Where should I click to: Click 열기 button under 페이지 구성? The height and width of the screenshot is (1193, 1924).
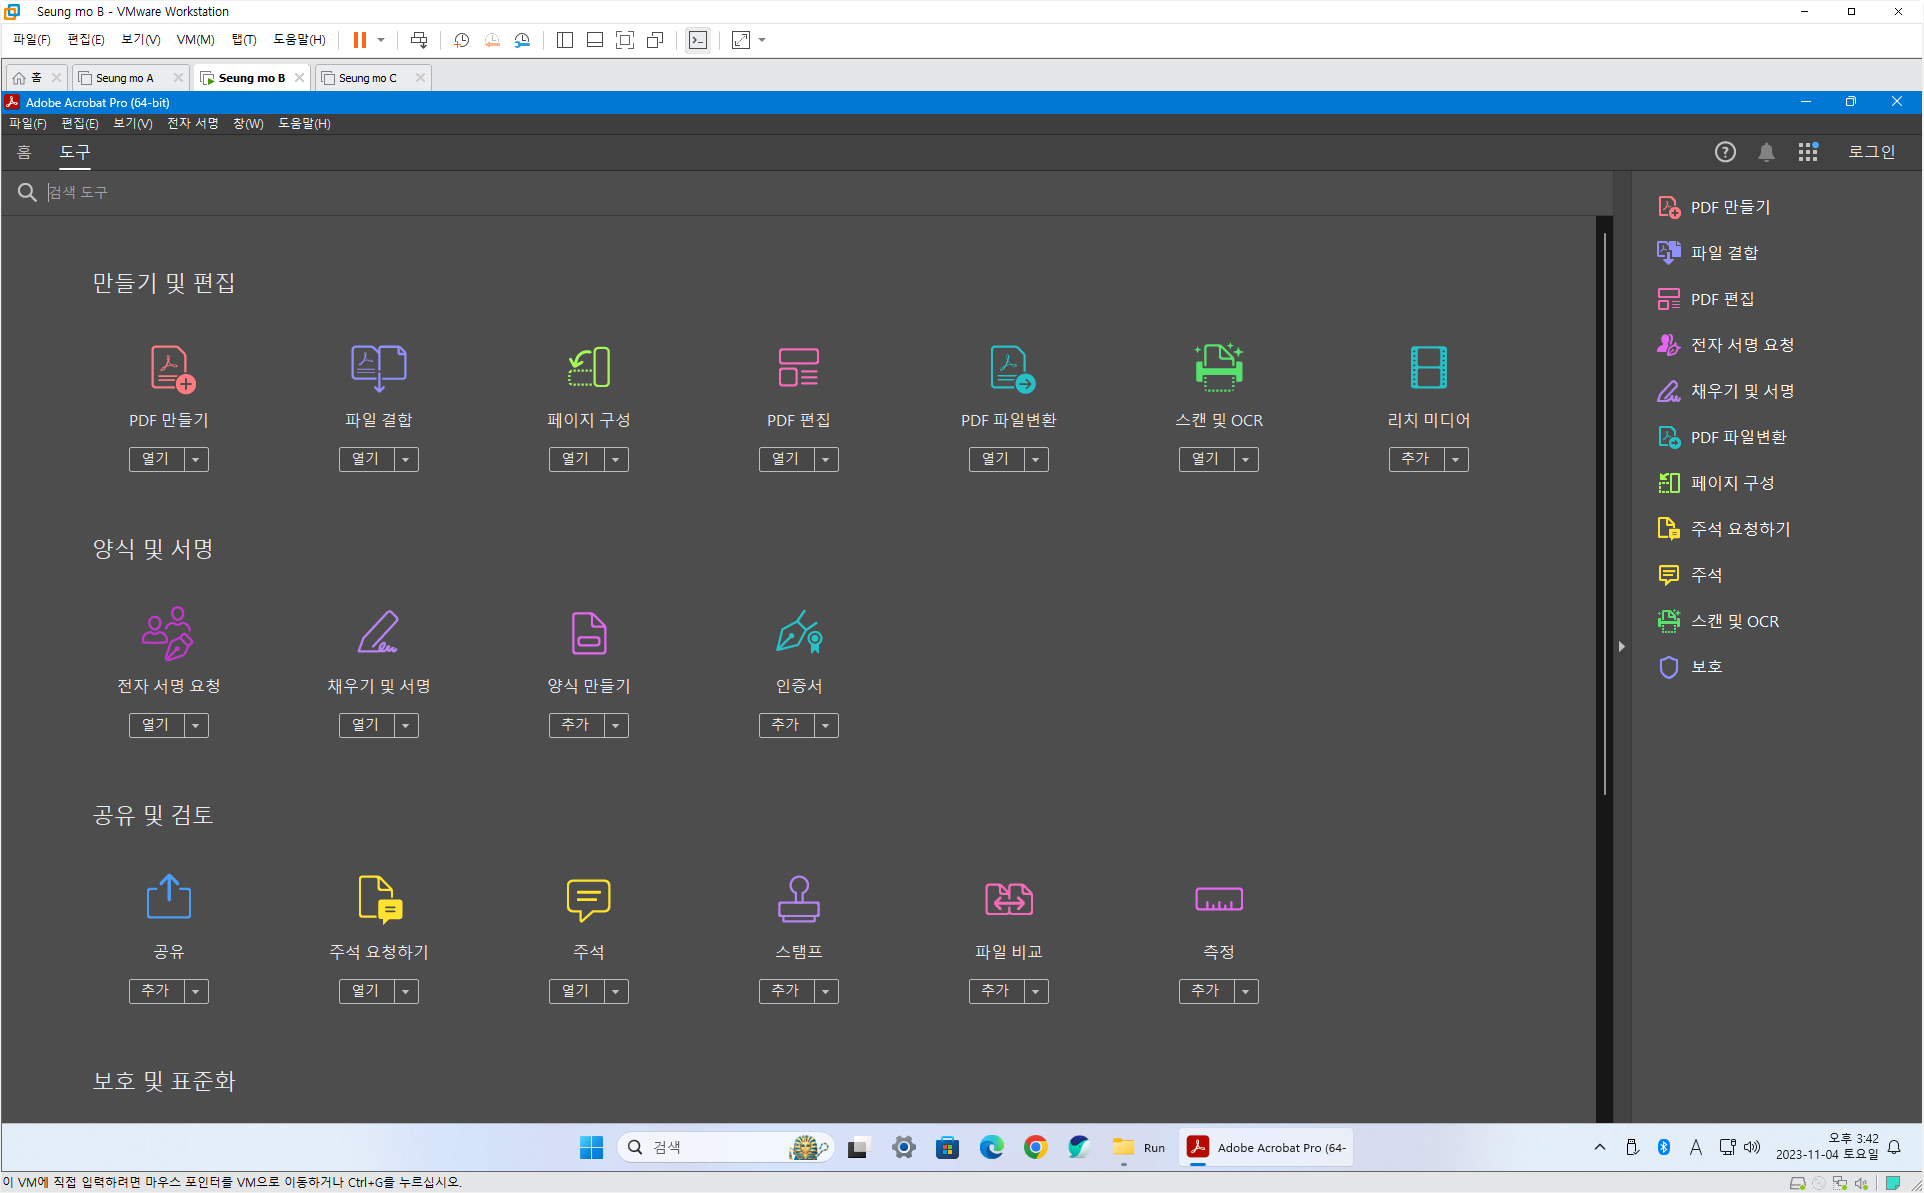click(575, 459)
